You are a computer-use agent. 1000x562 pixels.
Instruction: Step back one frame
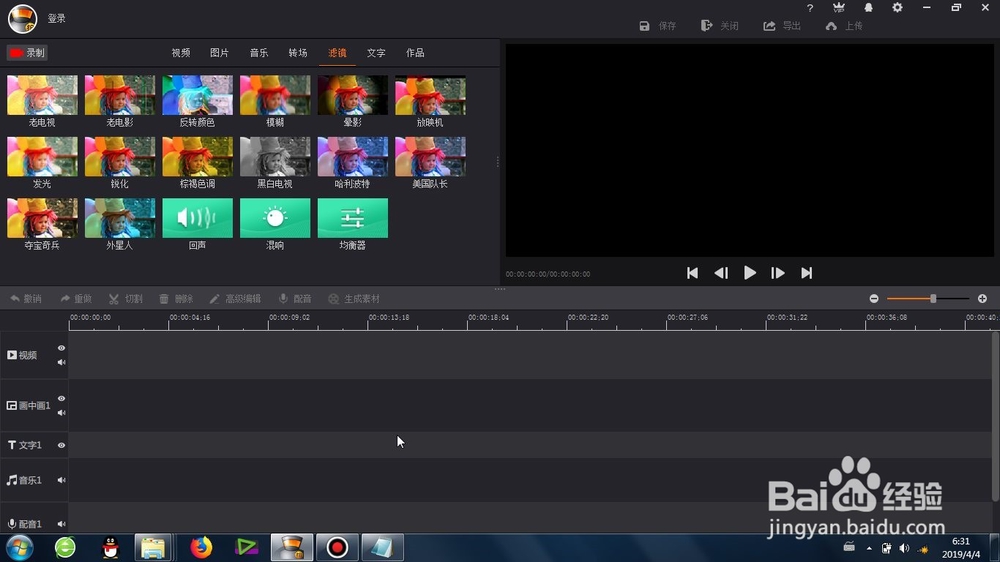pos(721,273)
